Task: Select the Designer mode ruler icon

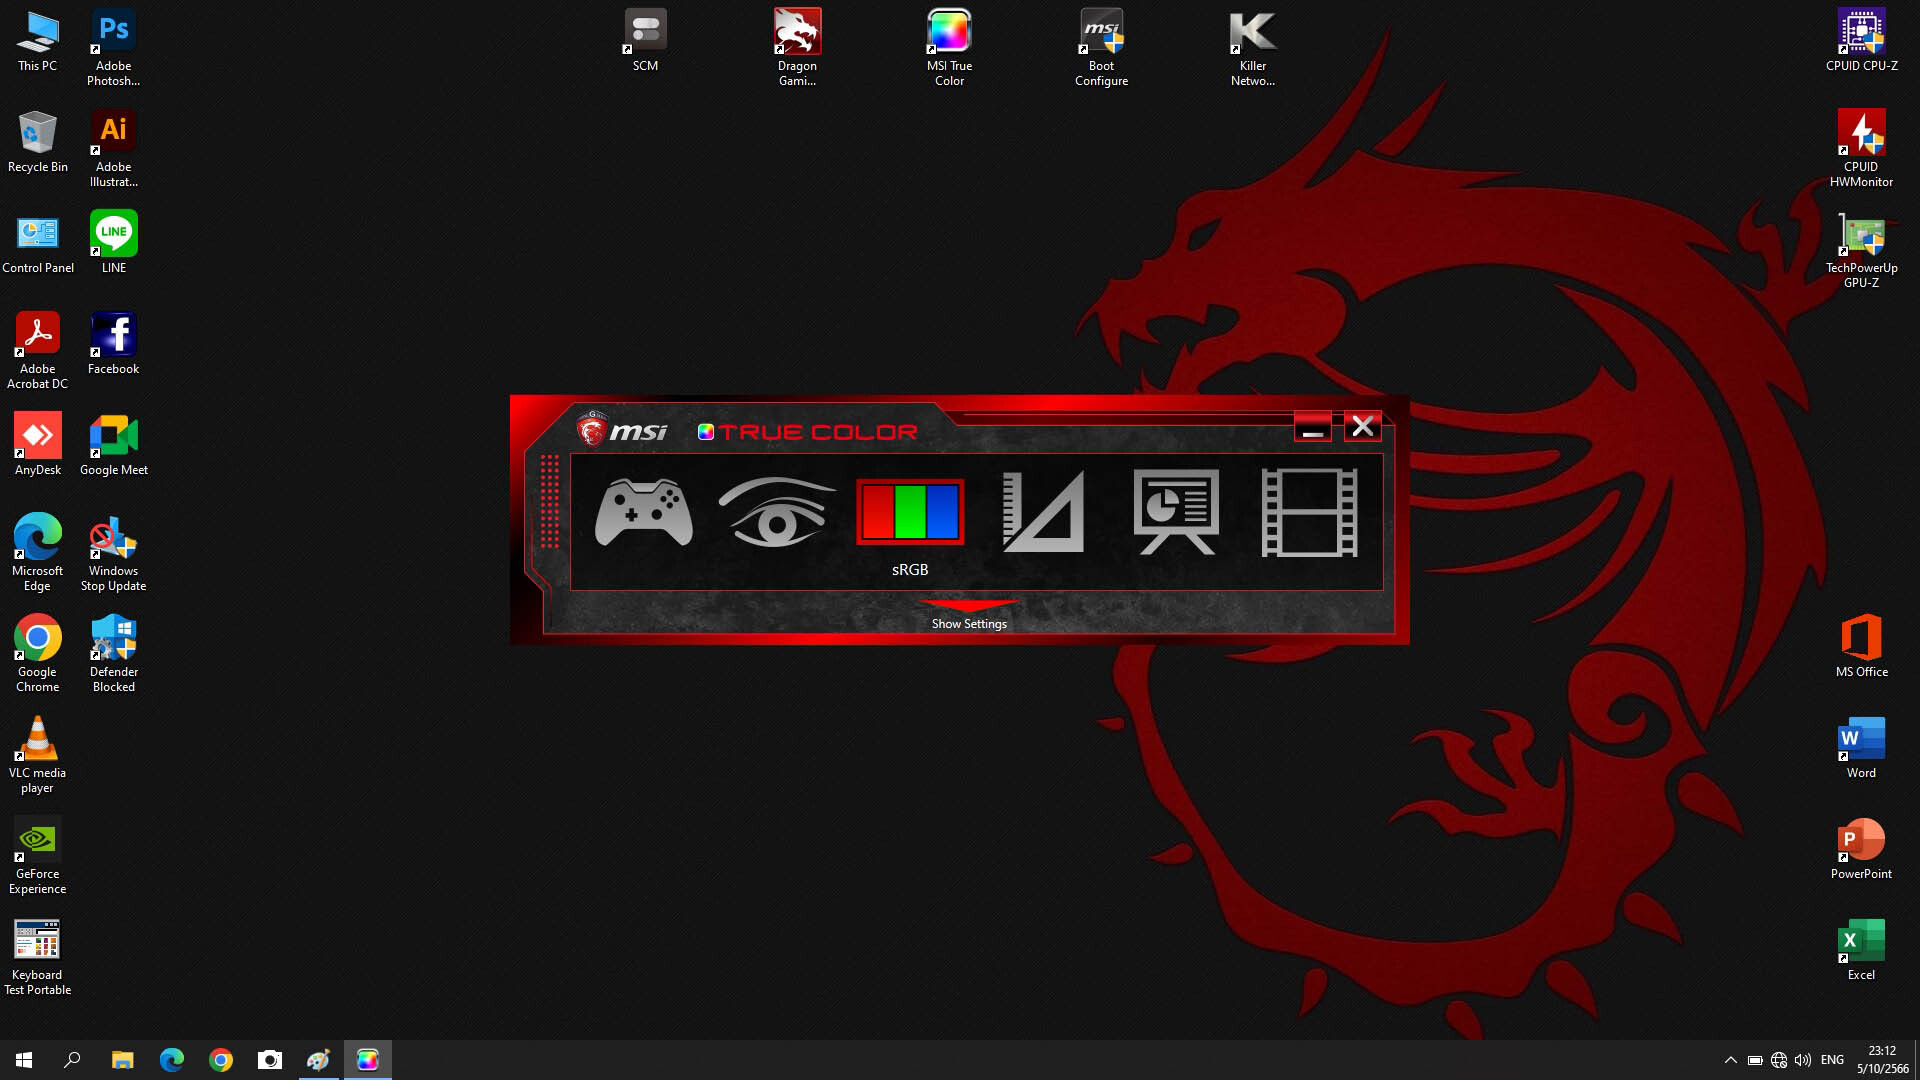Action: tap(1043, 512)
